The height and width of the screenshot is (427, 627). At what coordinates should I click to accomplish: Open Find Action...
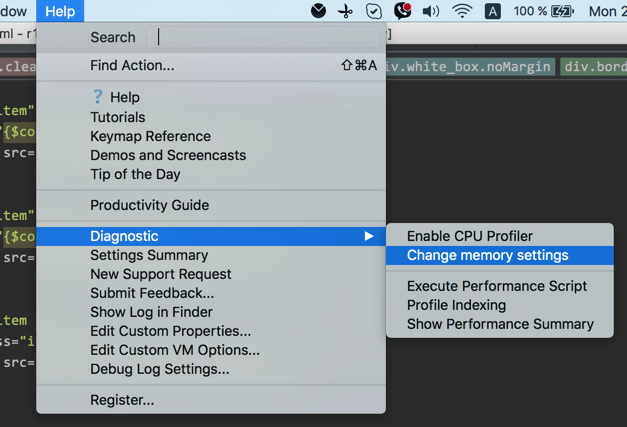coord(132,66)
